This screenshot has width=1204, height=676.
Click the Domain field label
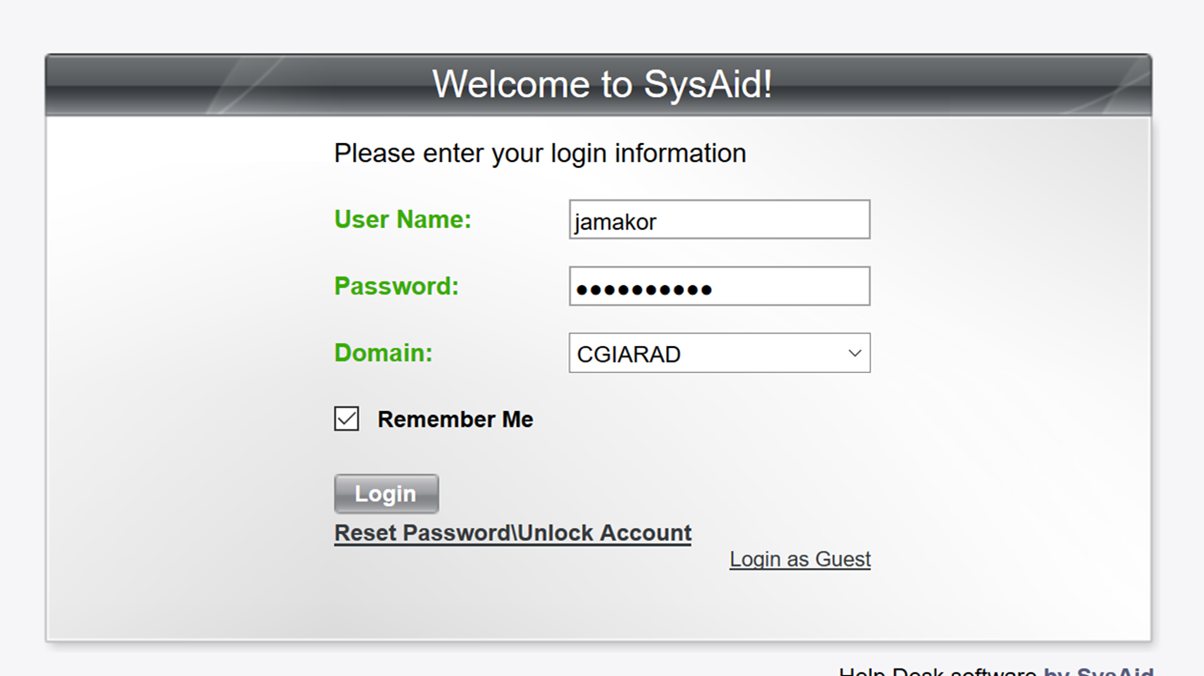pyautogui.click(x=383, y=353)
